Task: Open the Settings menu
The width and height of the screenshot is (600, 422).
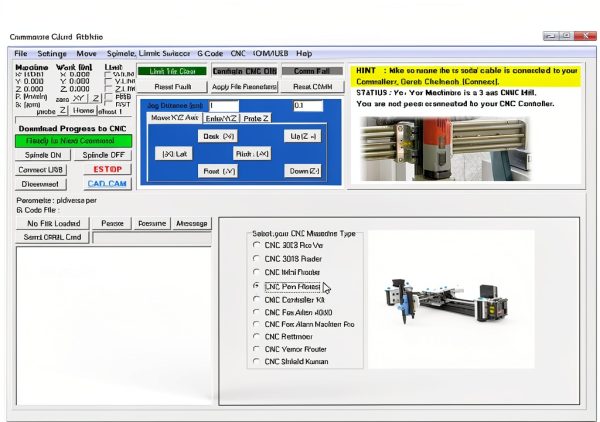Action: 52,54
